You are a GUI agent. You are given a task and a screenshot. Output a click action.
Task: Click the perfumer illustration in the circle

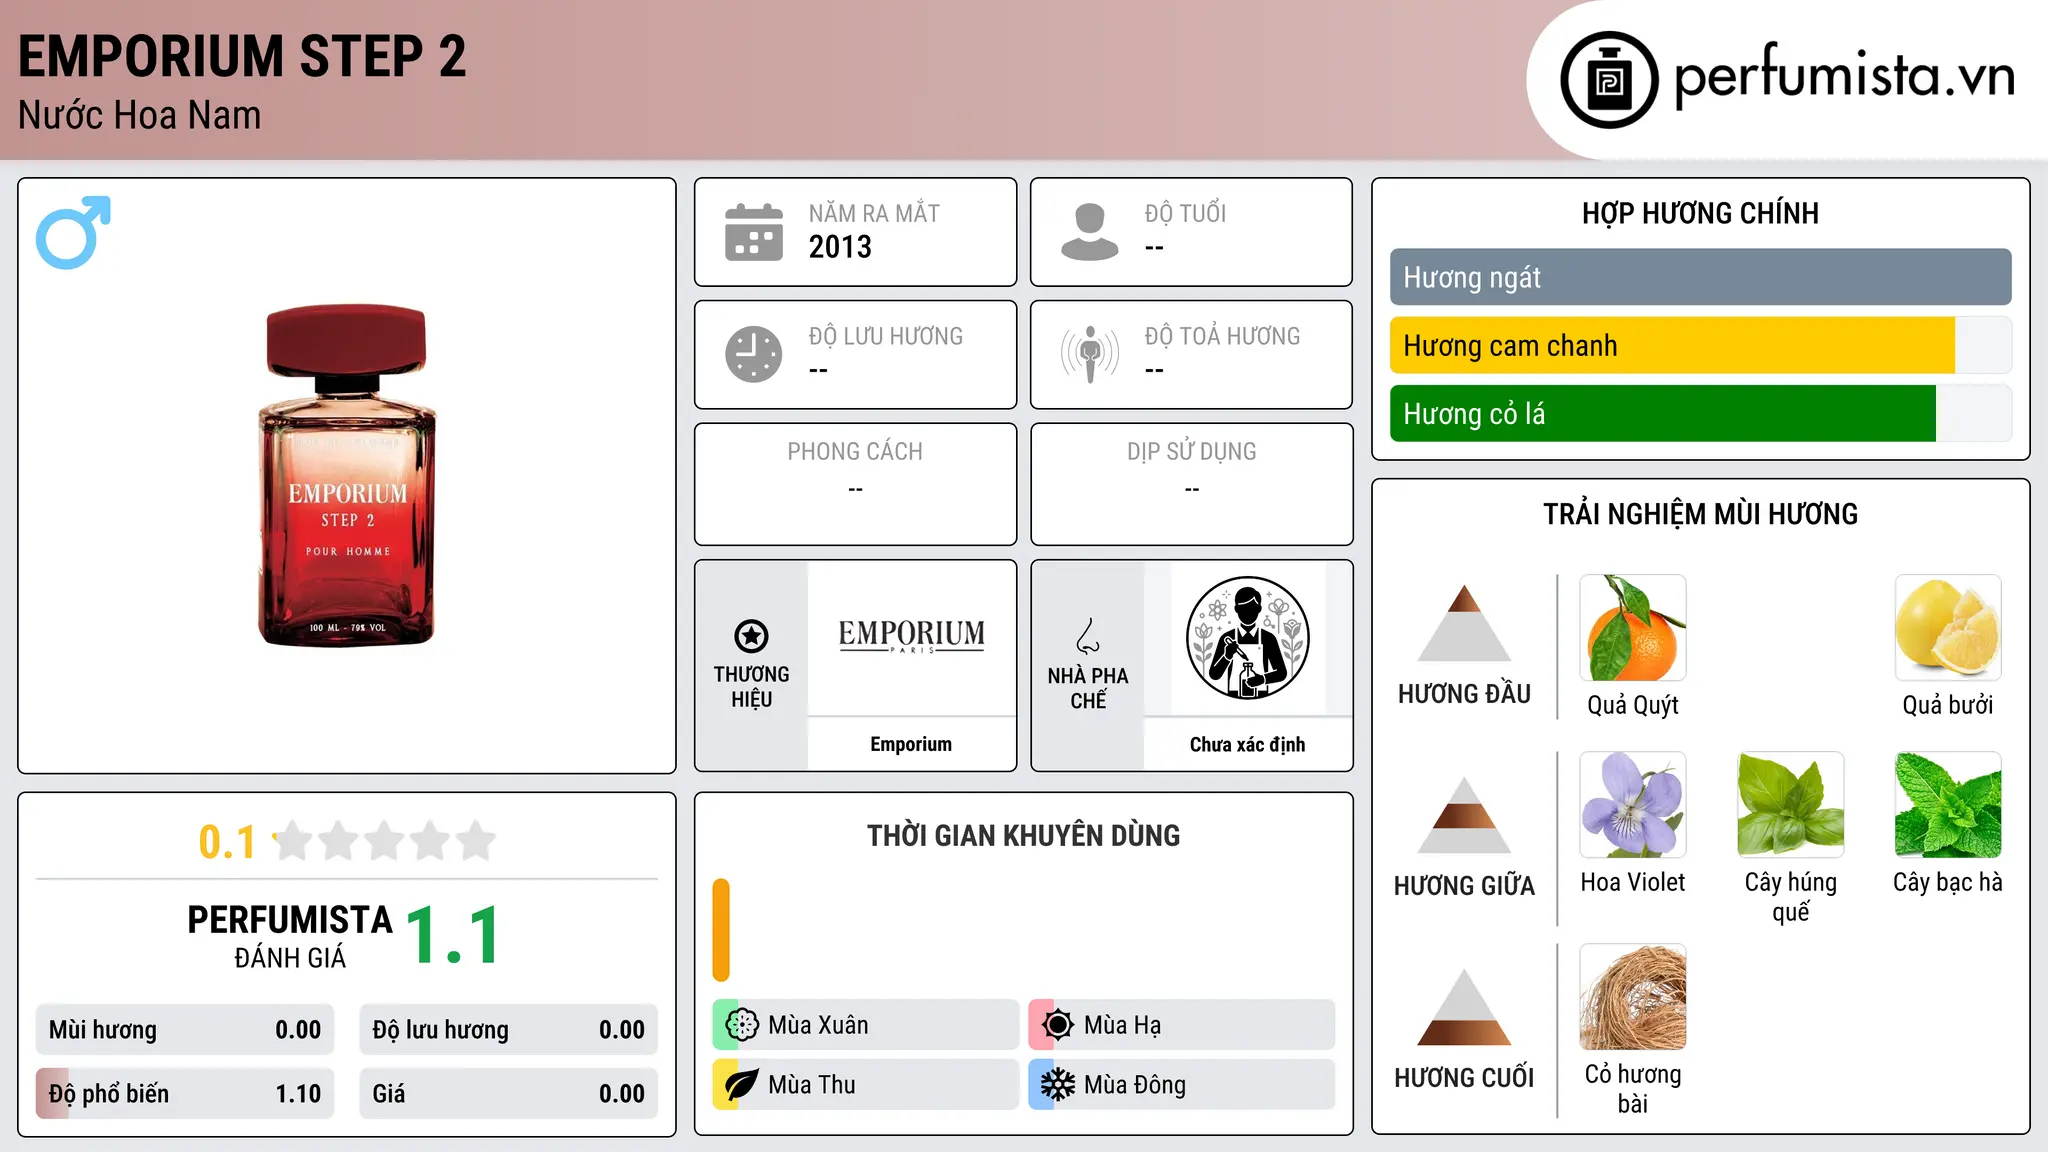[1247, 638]
